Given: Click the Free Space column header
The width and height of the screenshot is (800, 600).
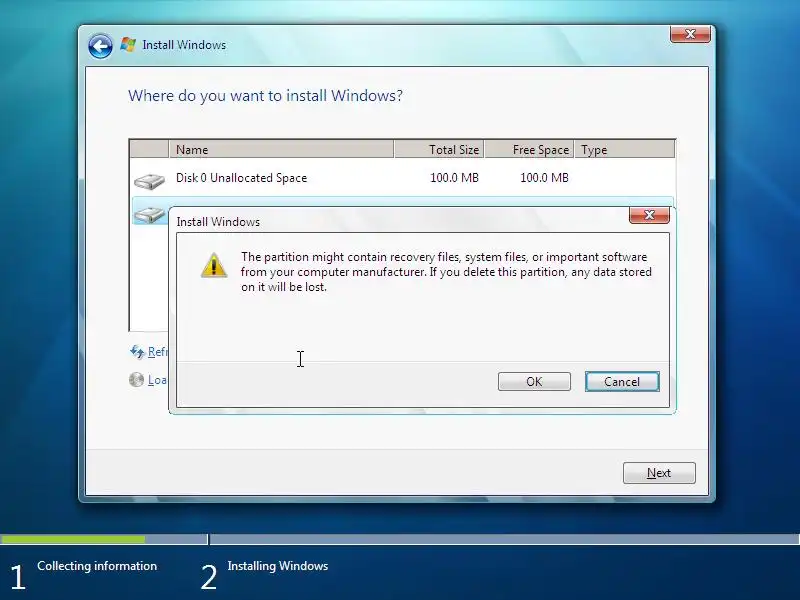Looking at the screenshot, I should 529,149.
